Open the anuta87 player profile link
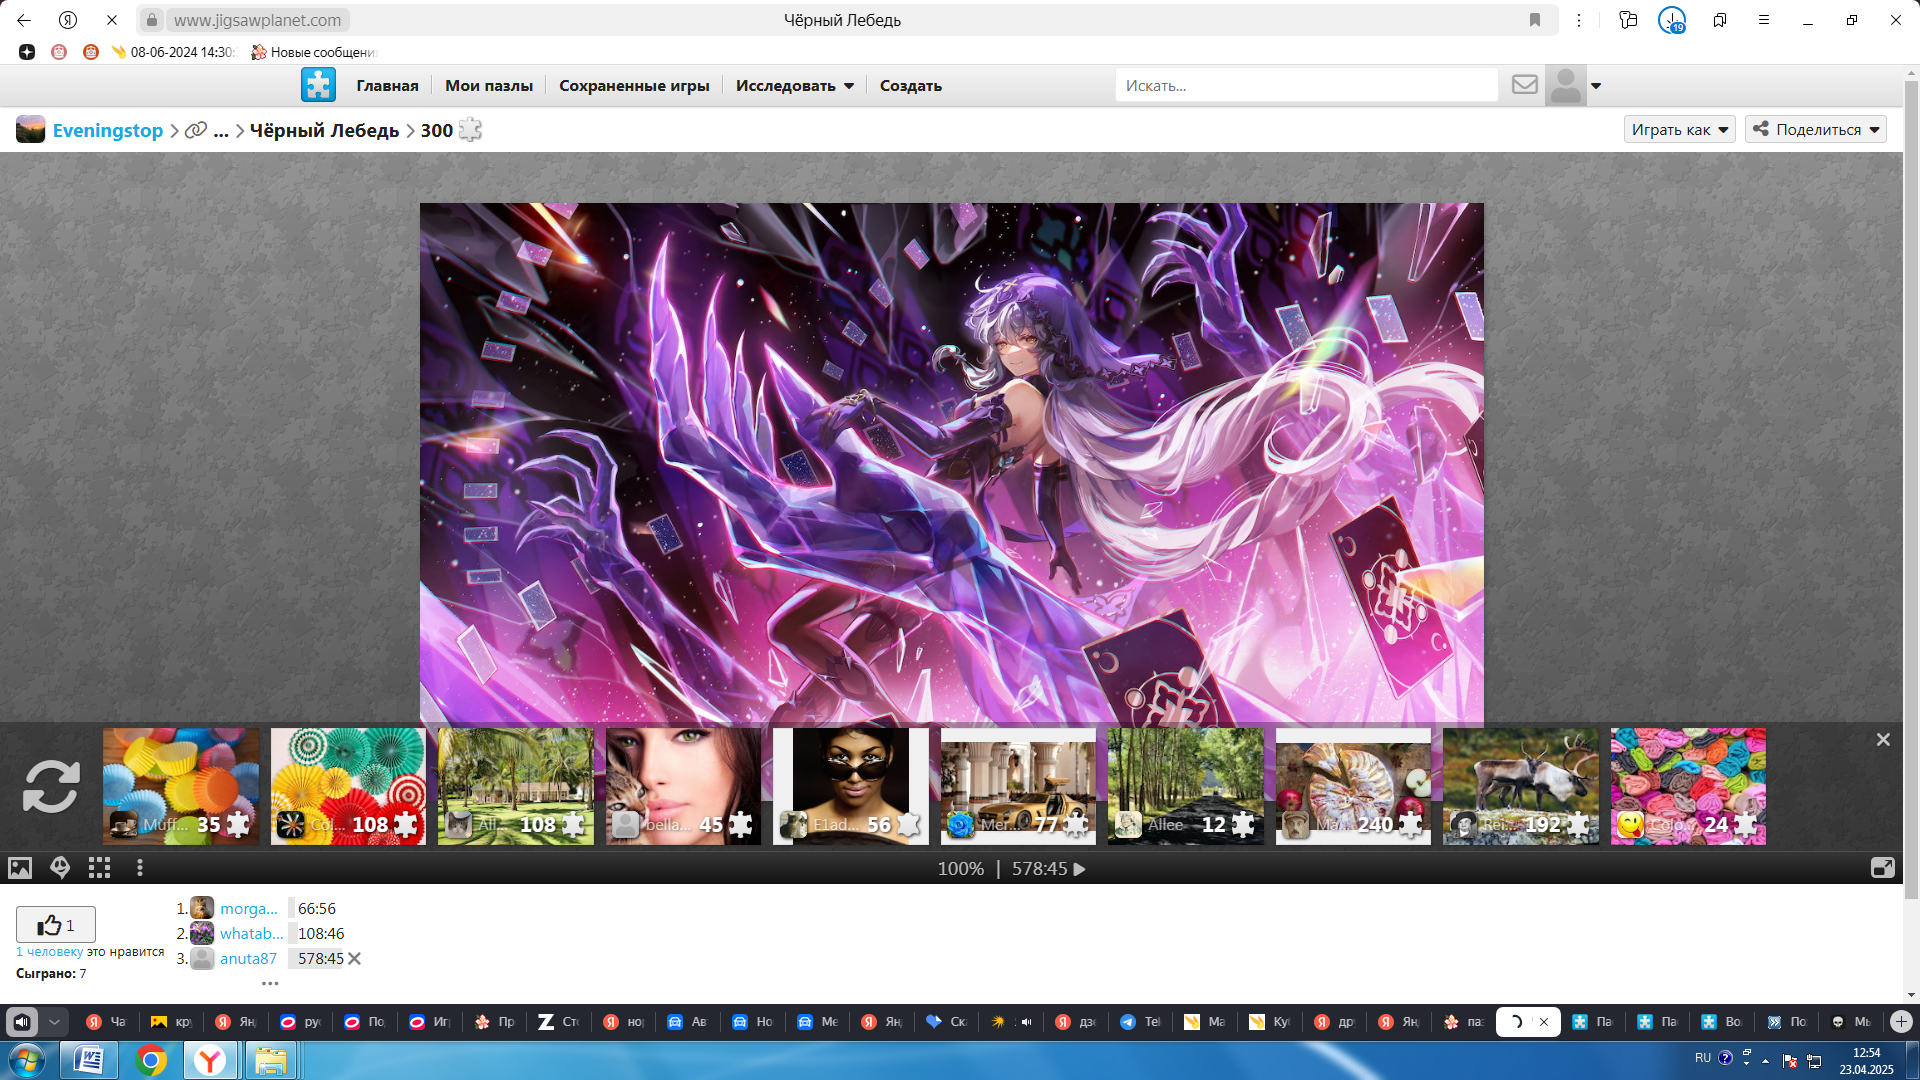The height and width of the screenshot is (1080, 1920). (248, 958)
